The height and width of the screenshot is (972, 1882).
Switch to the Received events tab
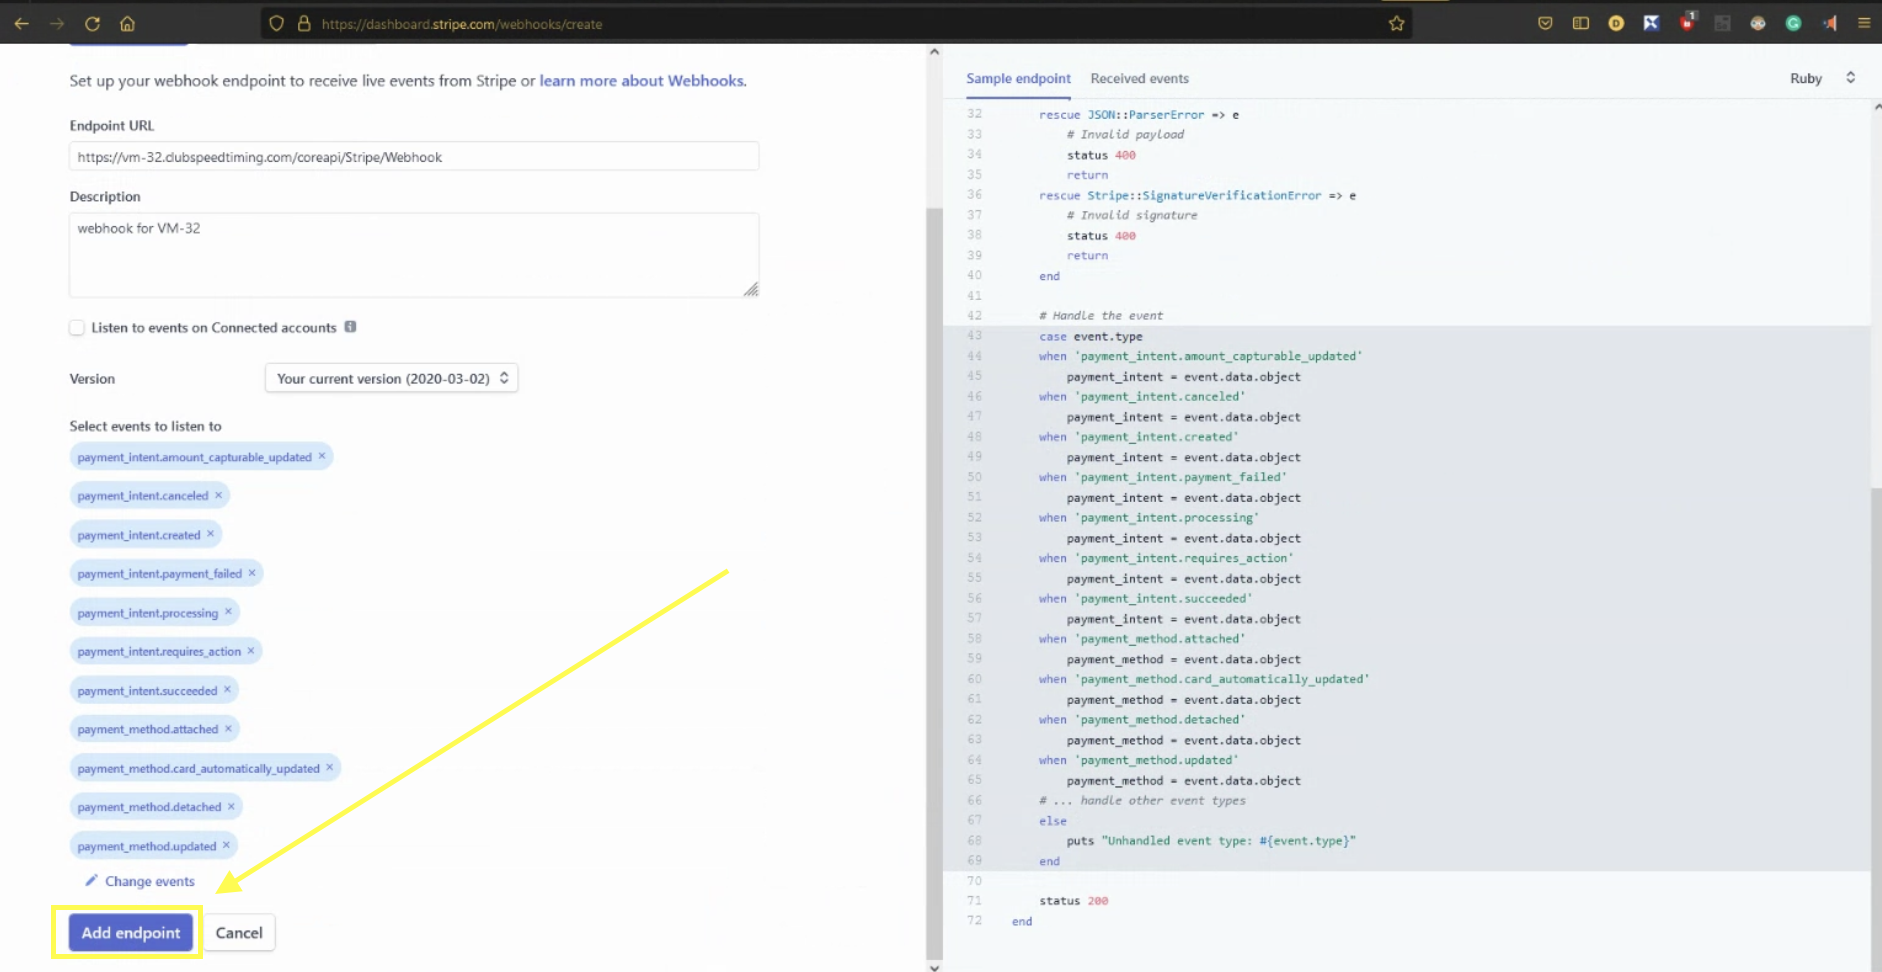[x=1139, y=78]
